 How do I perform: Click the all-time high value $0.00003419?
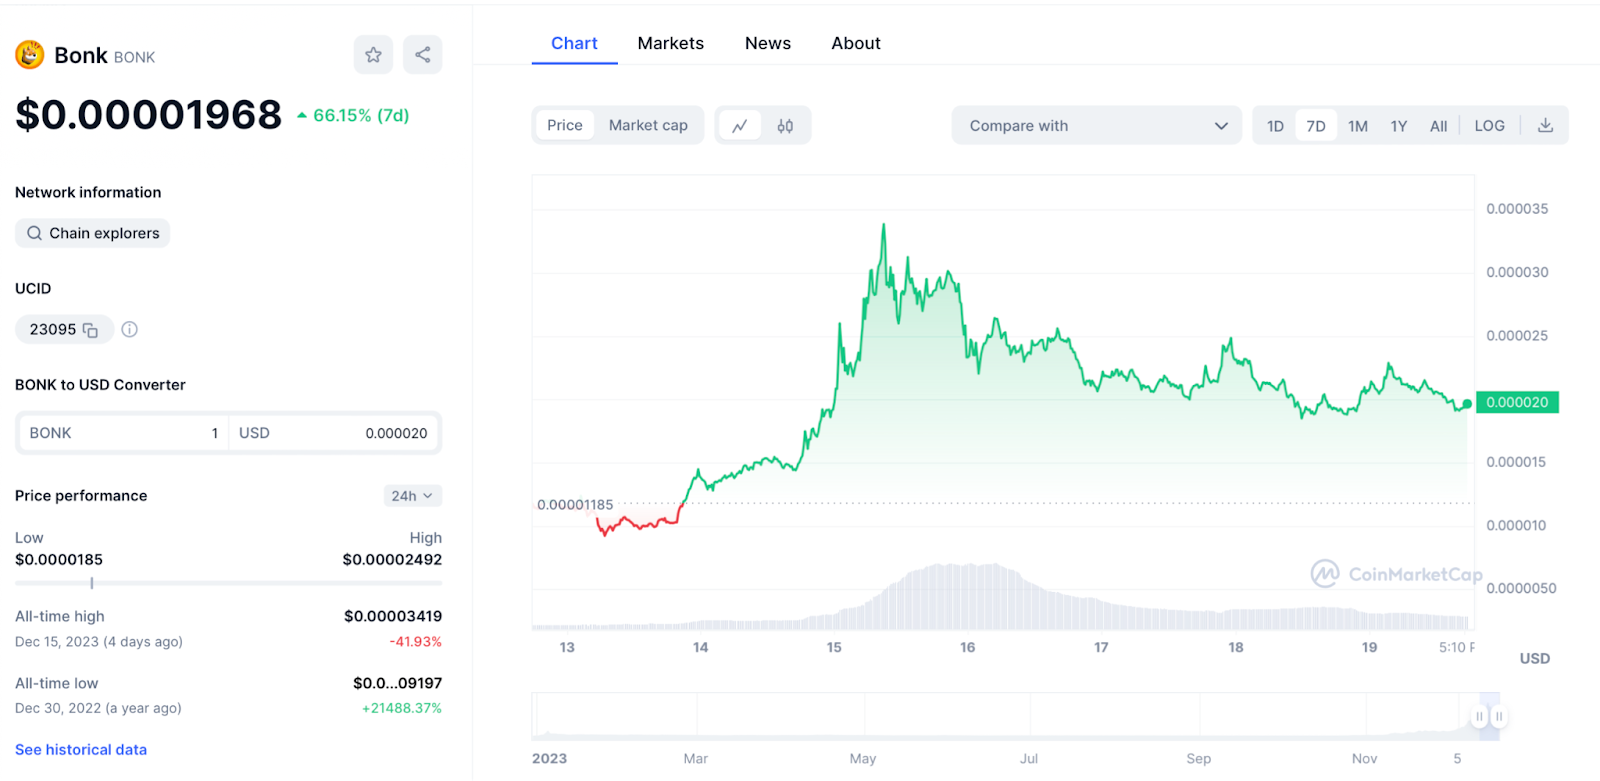point(393,617)
